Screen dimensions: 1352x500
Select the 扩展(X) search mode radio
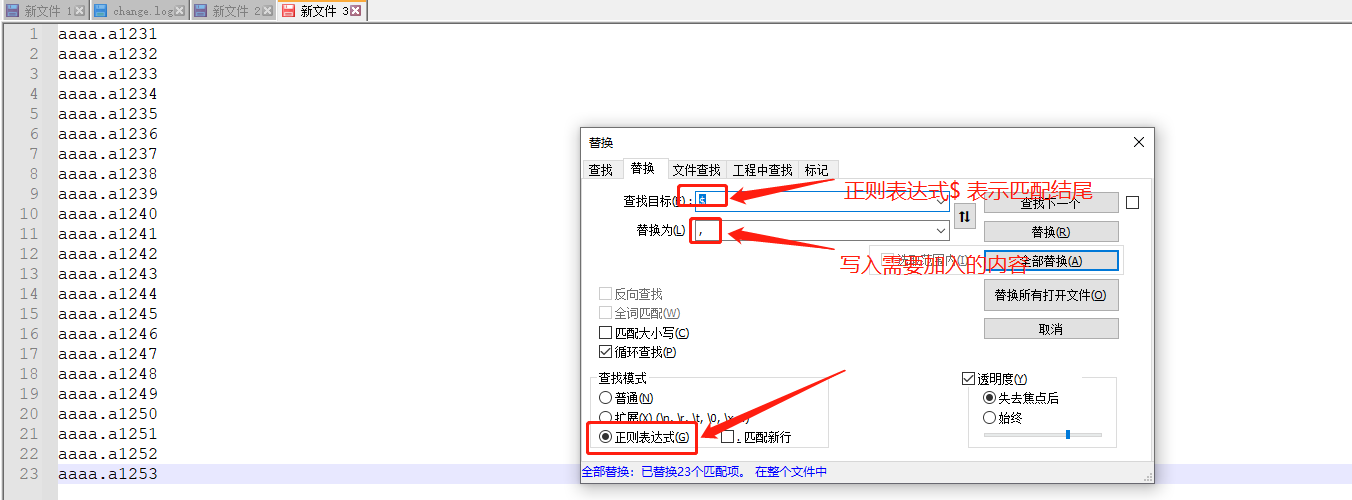tap(605, 417)
